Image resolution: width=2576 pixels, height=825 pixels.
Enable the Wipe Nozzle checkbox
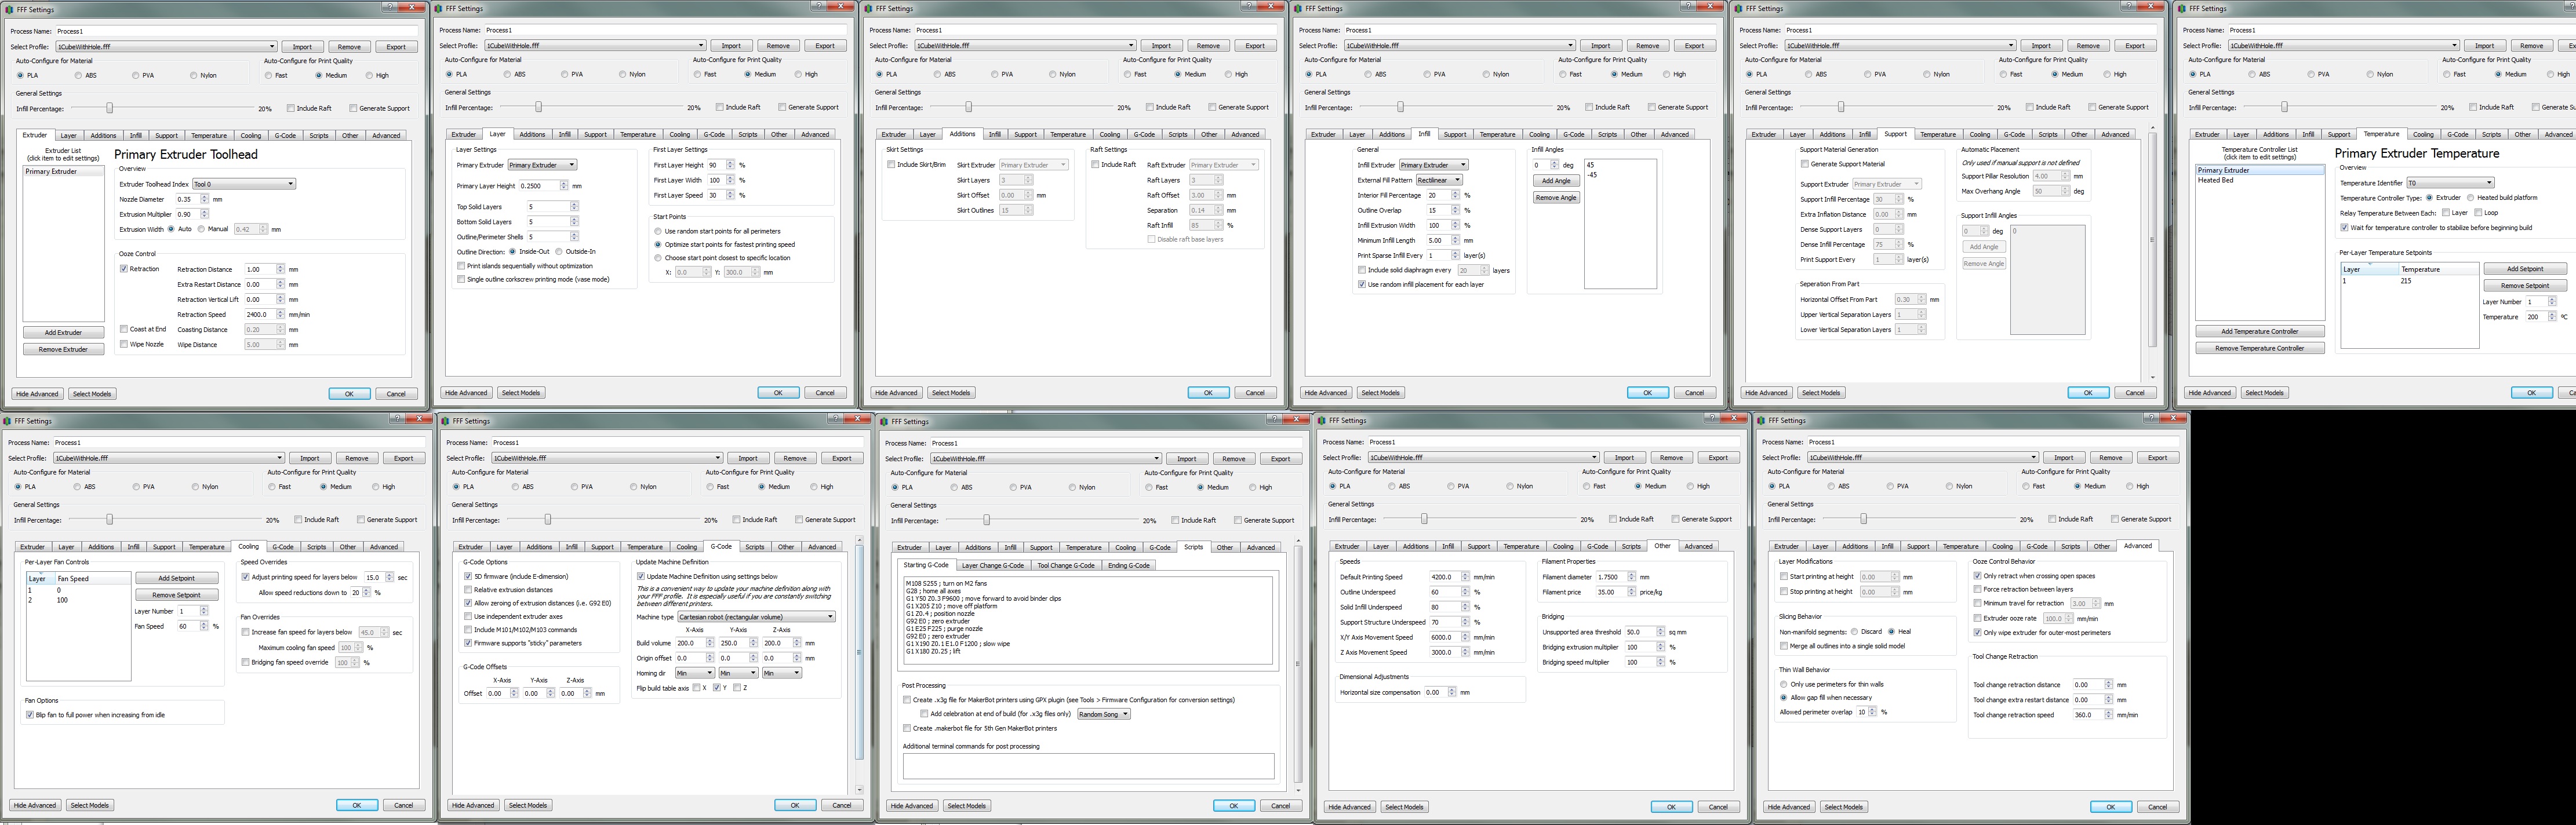124,344
